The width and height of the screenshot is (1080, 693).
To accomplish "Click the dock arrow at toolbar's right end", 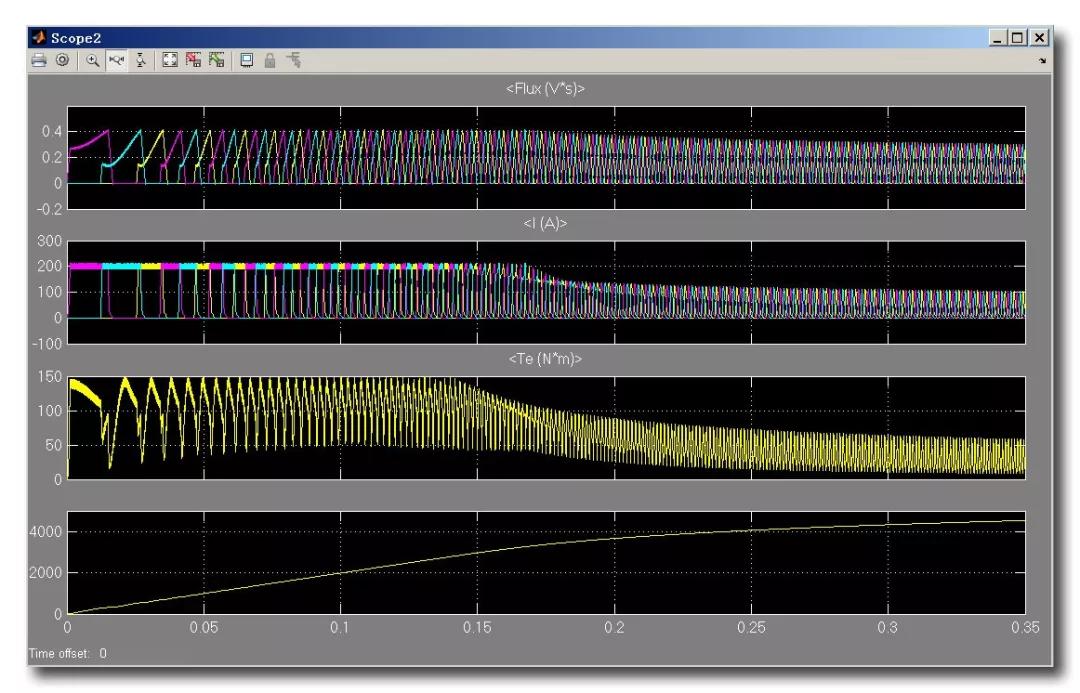I will click(x=1043, y=61).
